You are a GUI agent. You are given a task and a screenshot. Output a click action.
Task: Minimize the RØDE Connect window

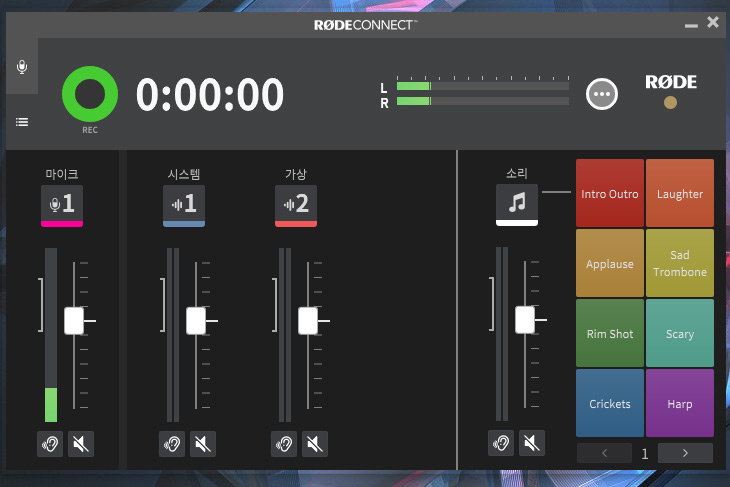click(691, 26)
